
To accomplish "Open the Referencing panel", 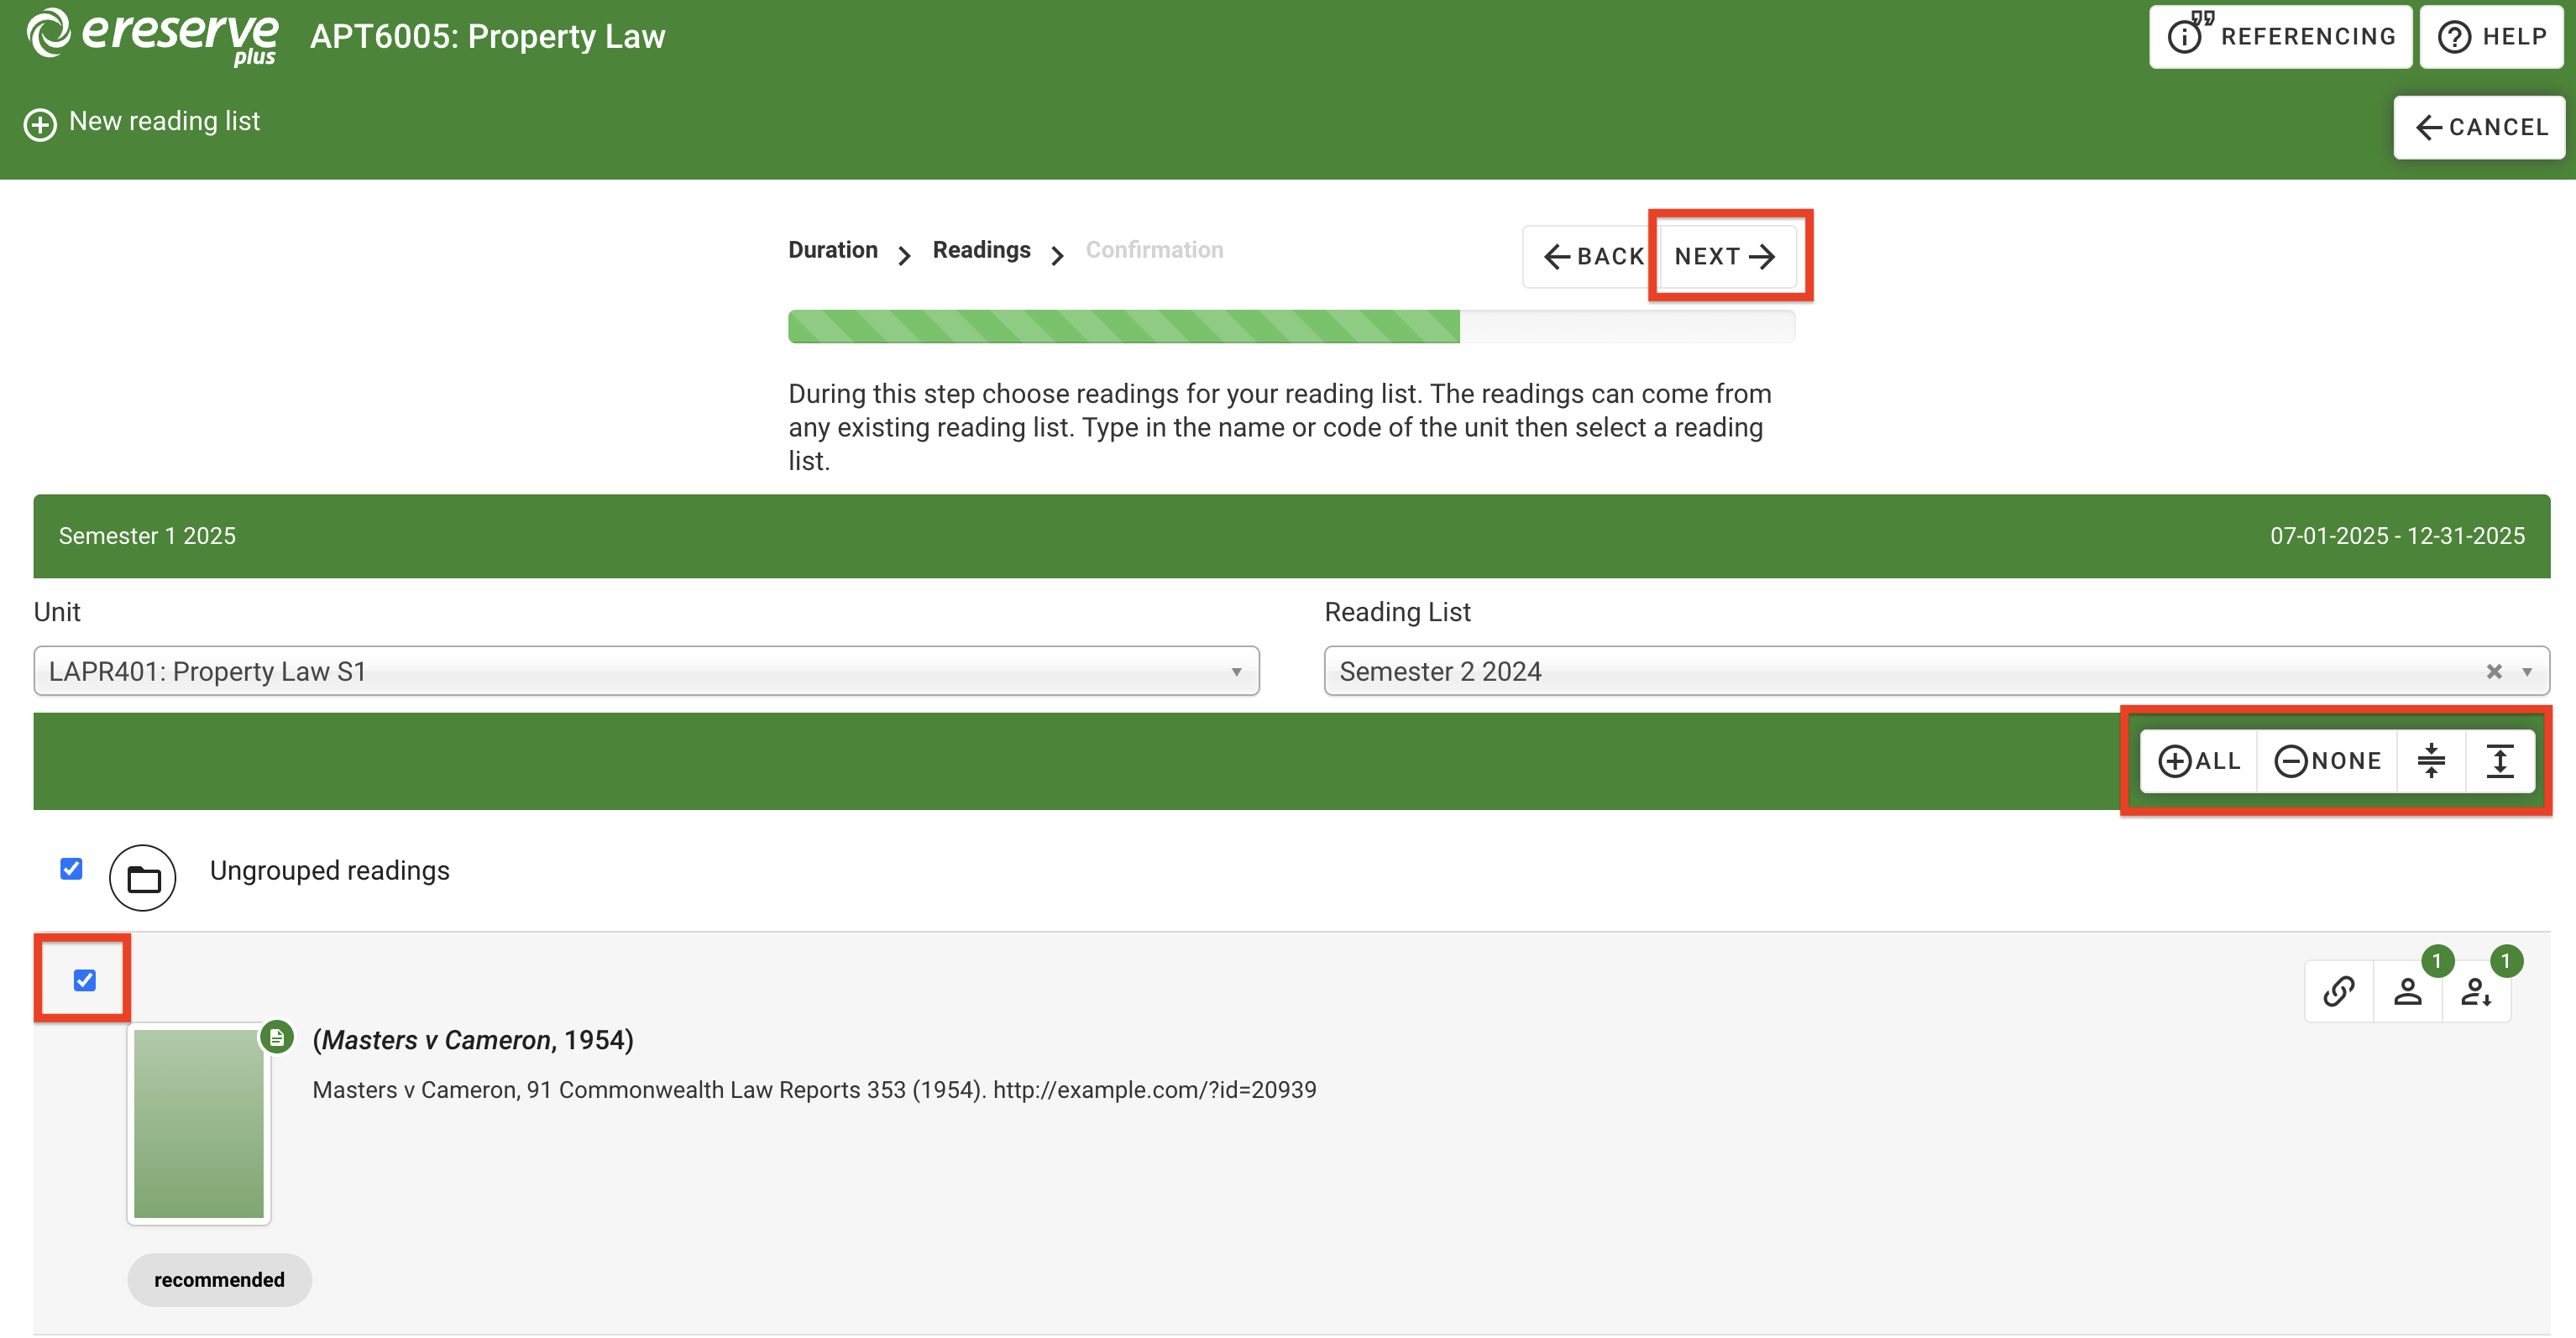I will coord(2280,36).
